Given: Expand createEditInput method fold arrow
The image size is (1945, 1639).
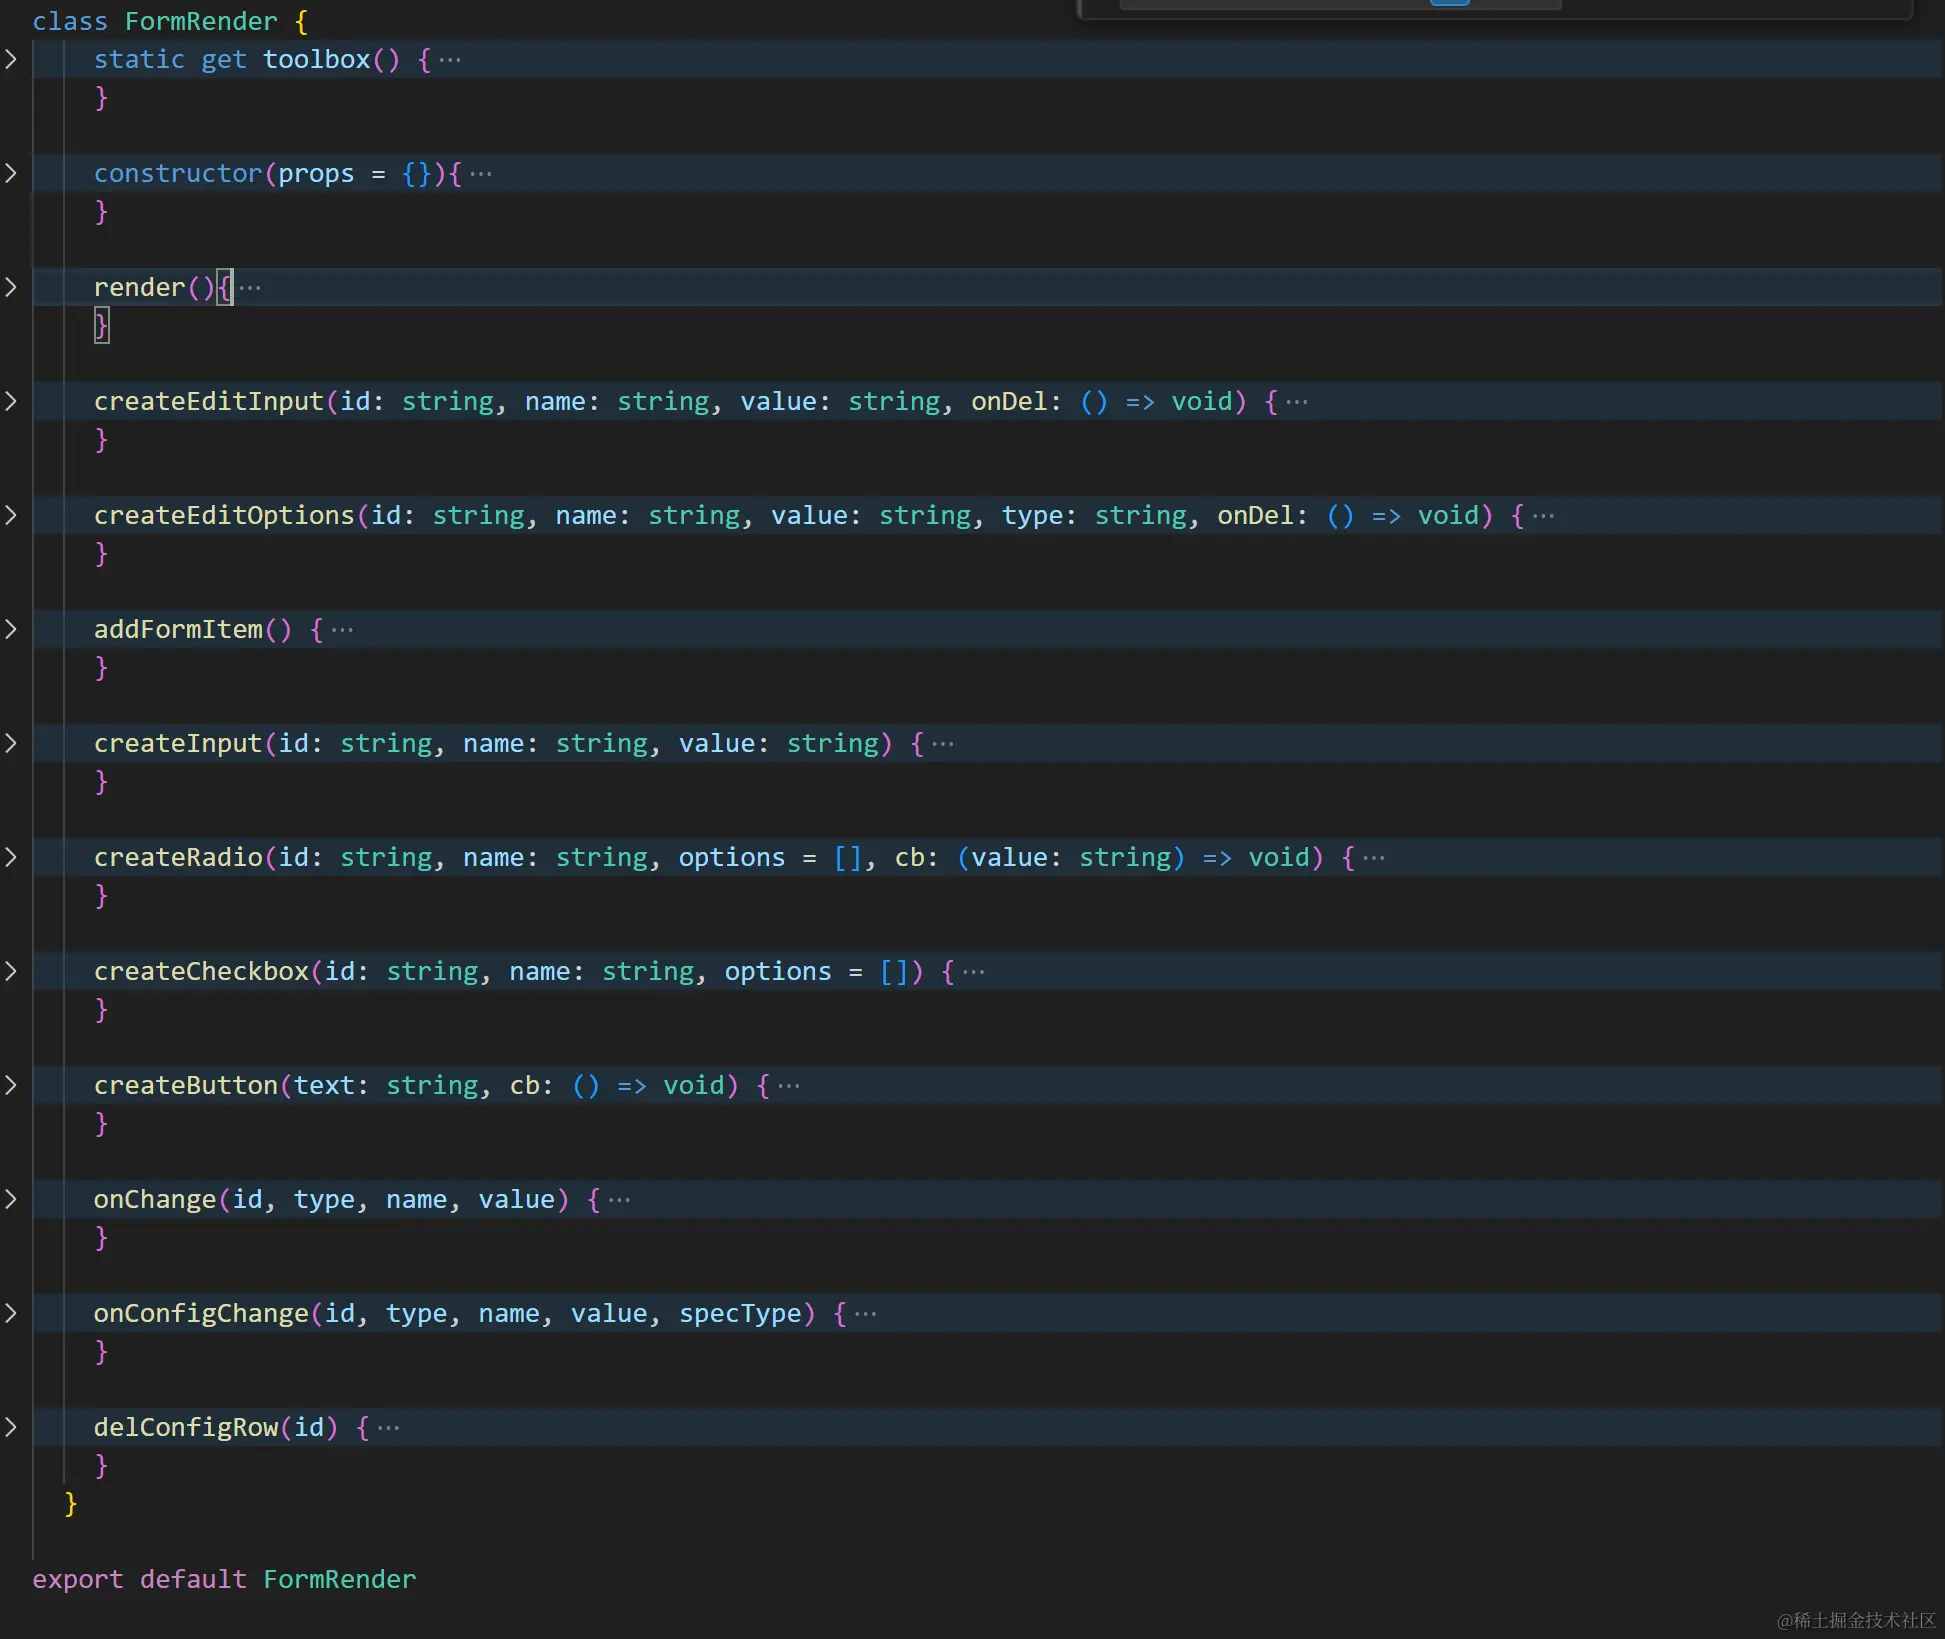Looking at the screenshot, I should coord(11,401).
